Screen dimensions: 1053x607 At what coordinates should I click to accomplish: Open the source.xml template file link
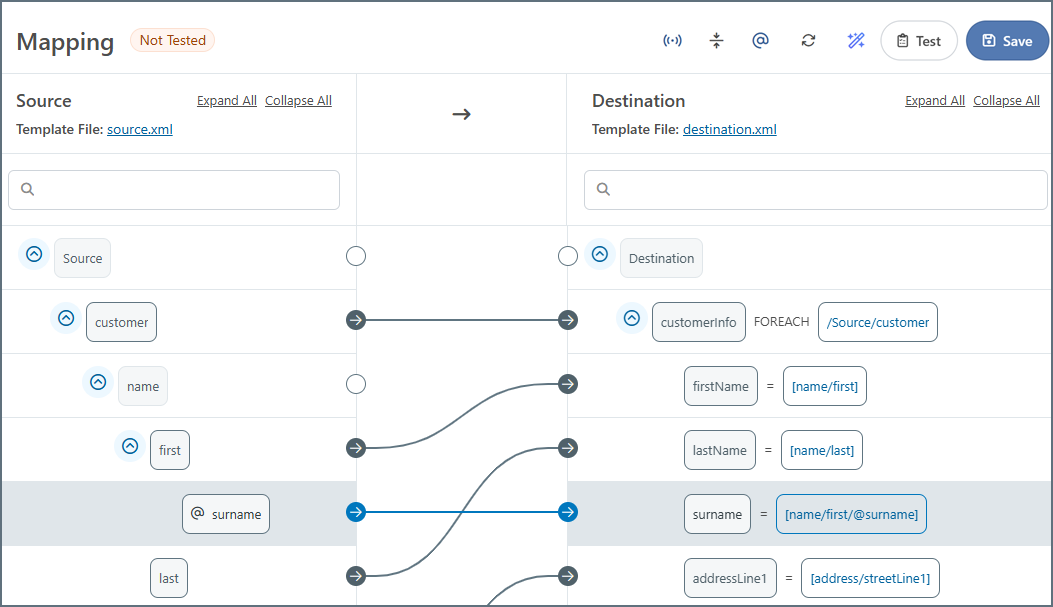[x=140, y=129]
